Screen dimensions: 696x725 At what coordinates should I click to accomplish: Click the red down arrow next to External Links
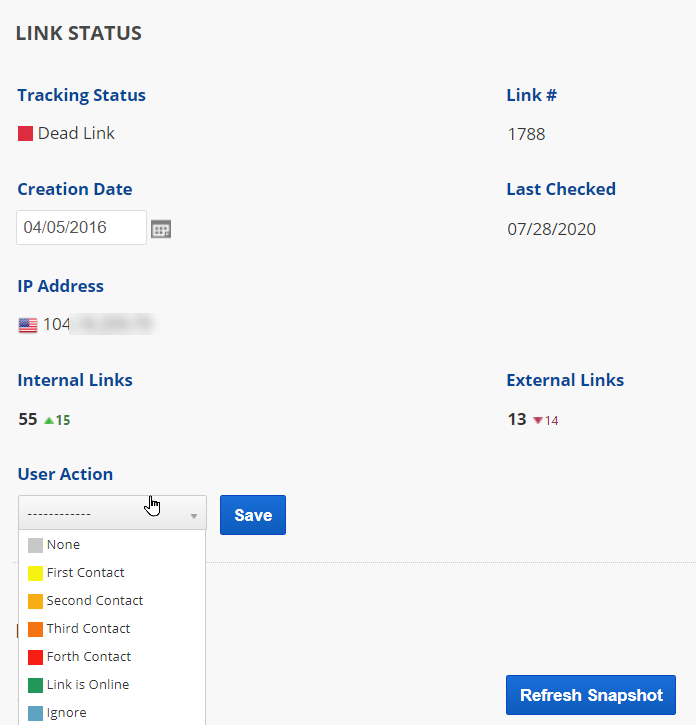coord(537,421)
